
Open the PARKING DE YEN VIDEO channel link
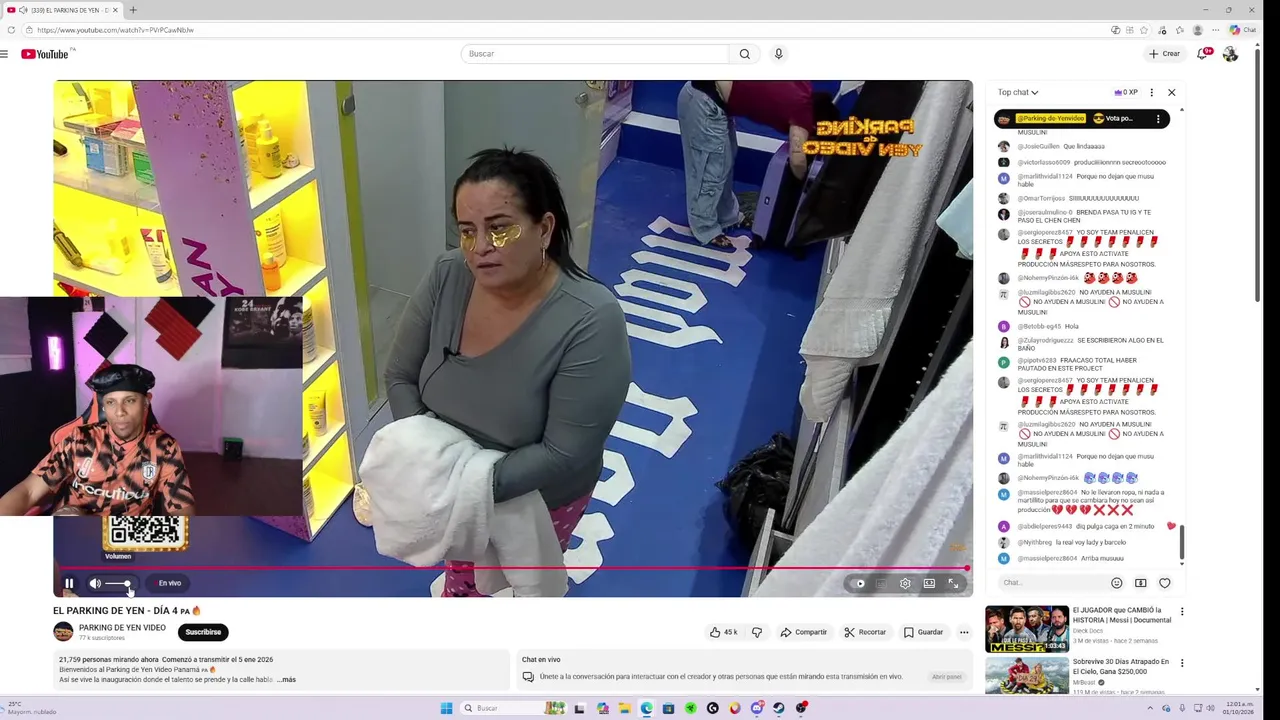click(122, 628)
